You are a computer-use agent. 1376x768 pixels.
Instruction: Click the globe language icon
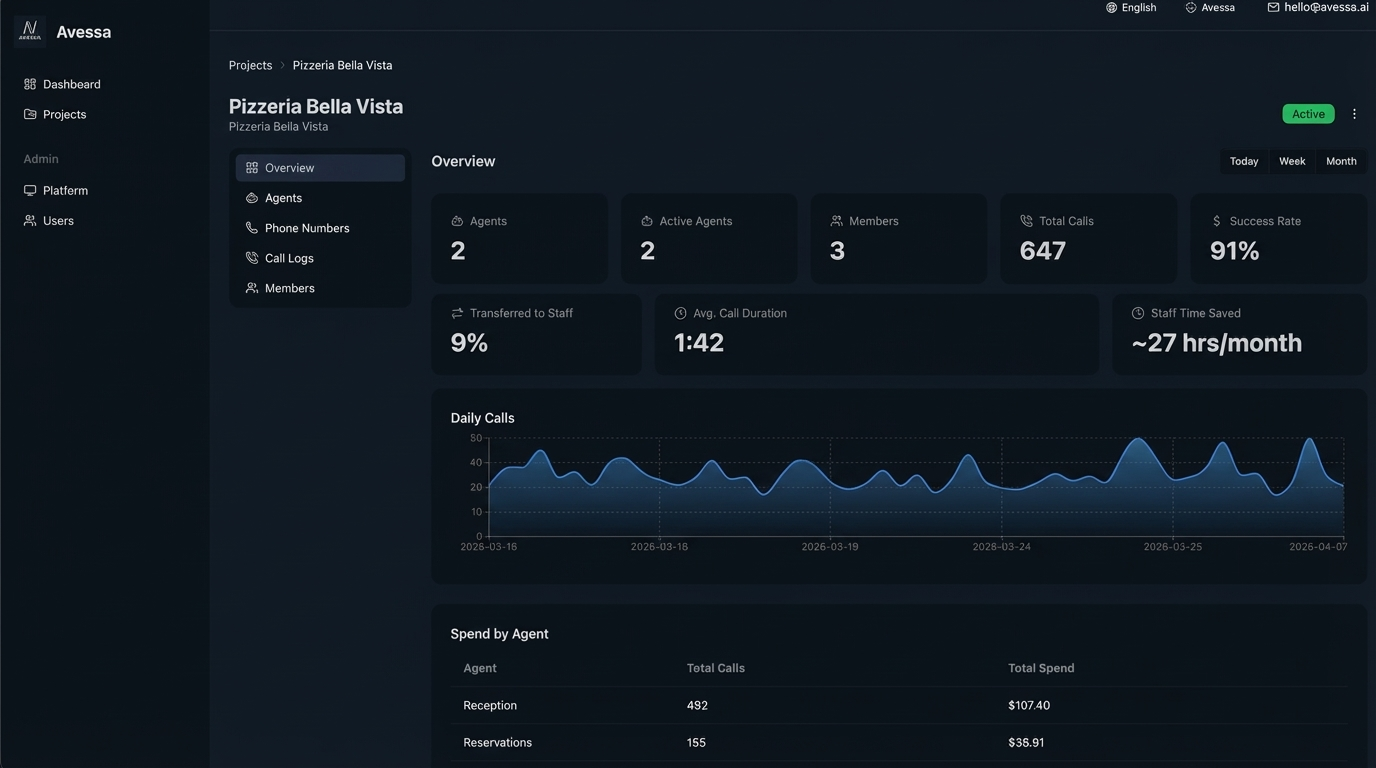point(1112,7)
